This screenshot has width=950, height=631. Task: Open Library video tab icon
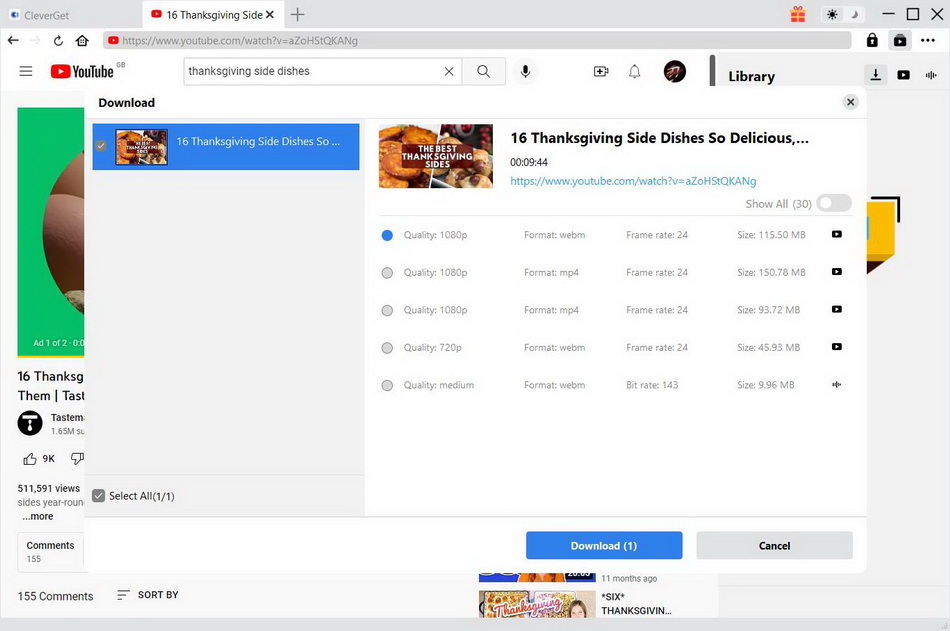(903, 75)
